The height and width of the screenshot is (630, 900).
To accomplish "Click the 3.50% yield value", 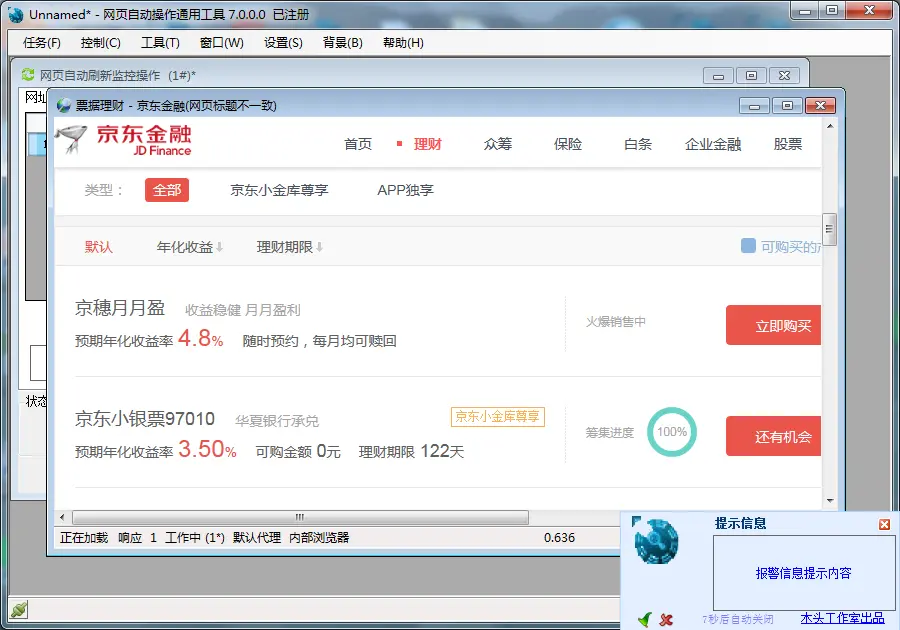I will point(207,449).
